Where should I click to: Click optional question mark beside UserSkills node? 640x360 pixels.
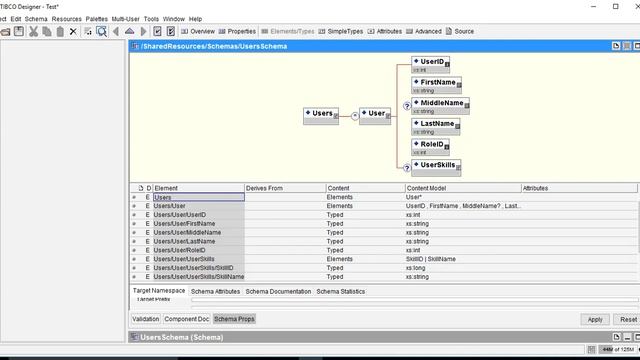pos(407,168)
